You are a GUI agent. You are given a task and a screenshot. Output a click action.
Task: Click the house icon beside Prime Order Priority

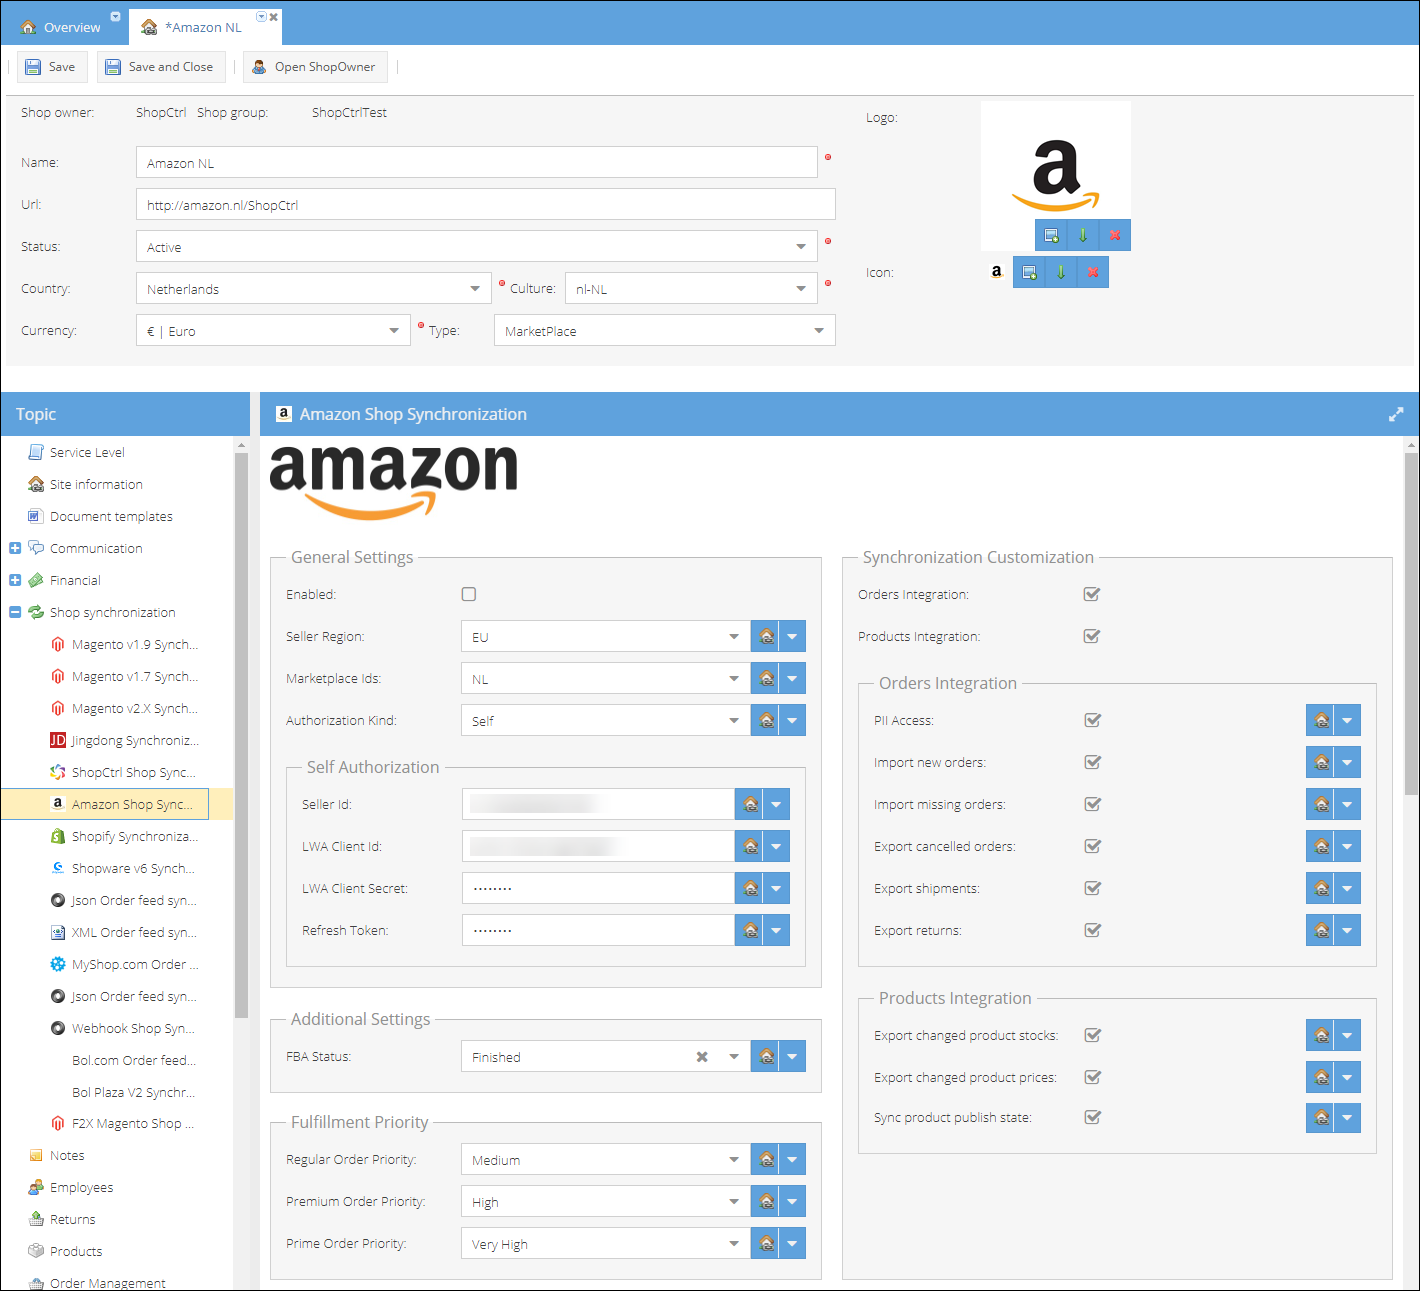(766, 1243)
